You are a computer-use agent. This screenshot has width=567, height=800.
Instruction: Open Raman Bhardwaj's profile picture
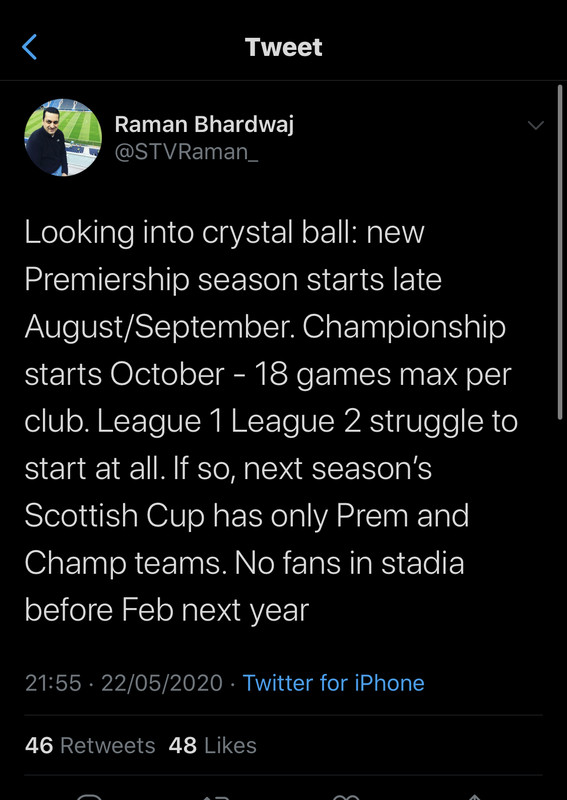pyautogui.click(x=63, y=137)
